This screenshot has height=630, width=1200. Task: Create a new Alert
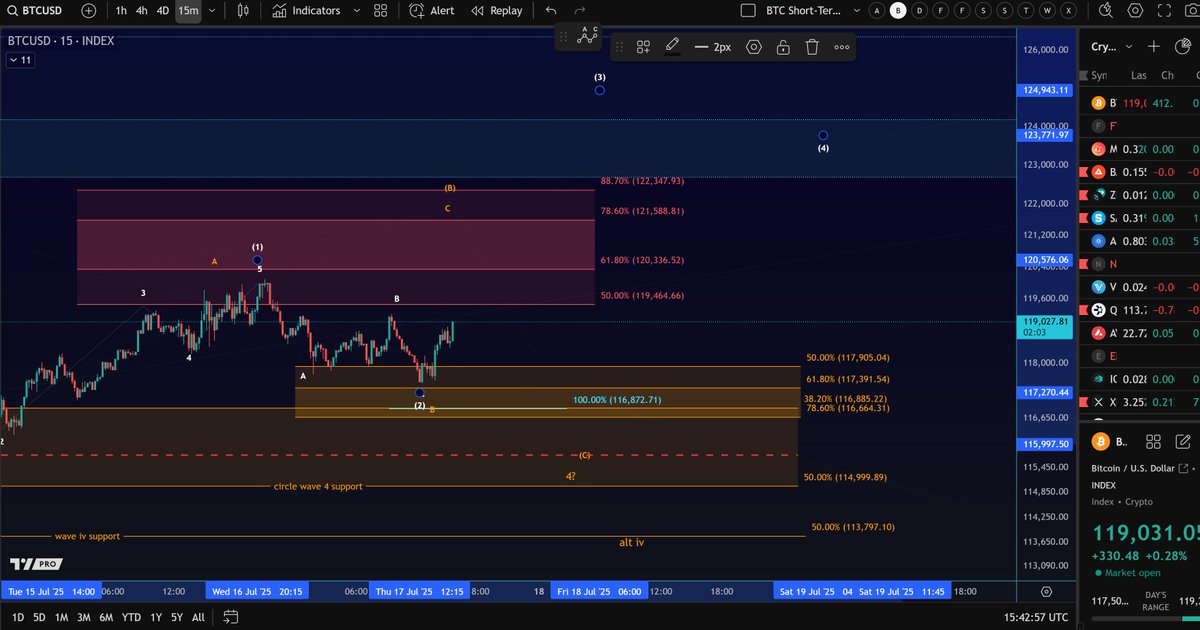pos(433,10)
